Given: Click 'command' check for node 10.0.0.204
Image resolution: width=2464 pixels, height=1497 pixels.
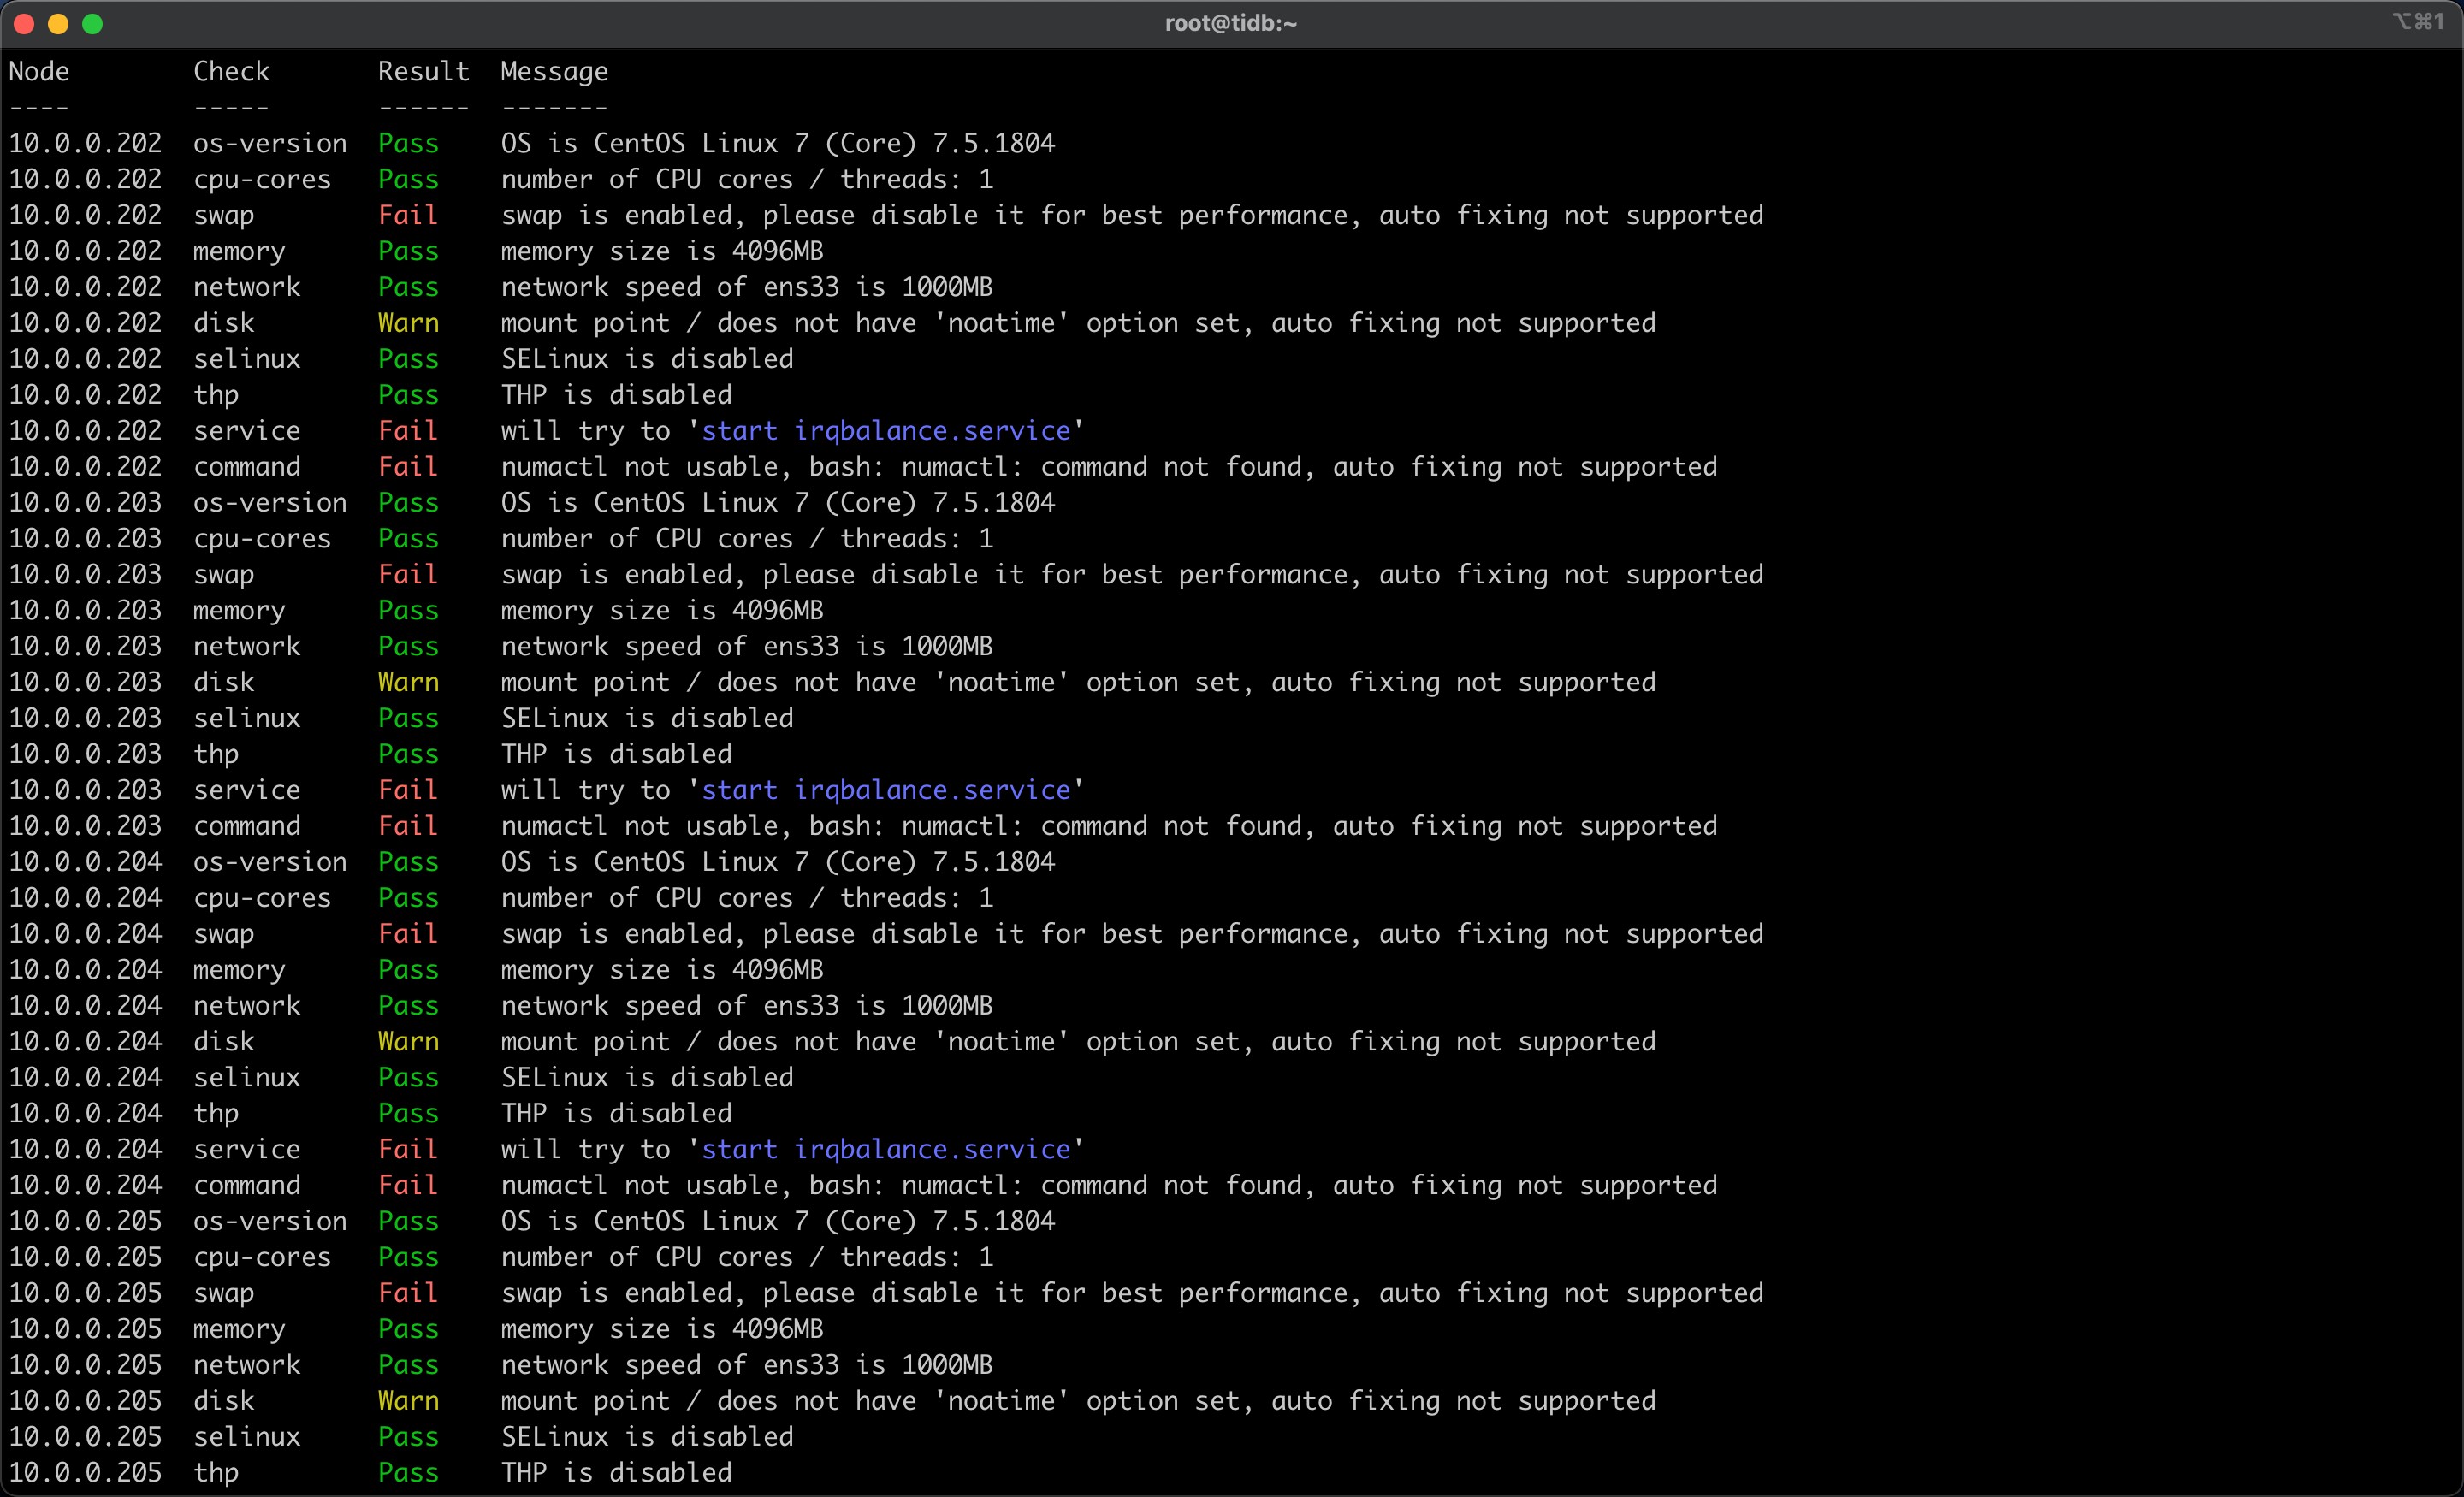Looking at the screenshot, I should tap(247, 1187).
